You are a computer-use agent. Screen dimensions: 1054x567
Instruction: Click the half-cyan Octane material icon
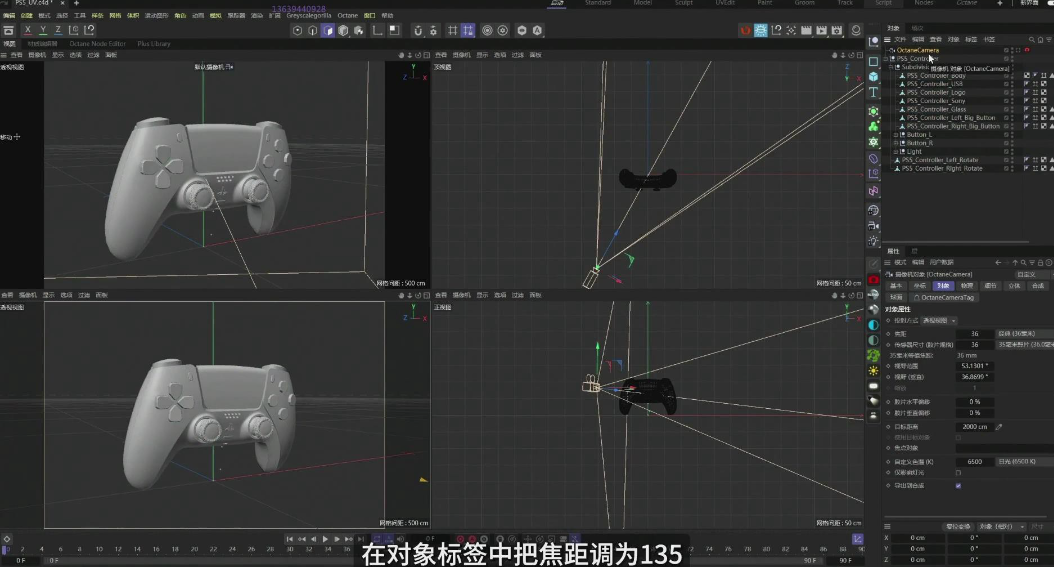873,325
